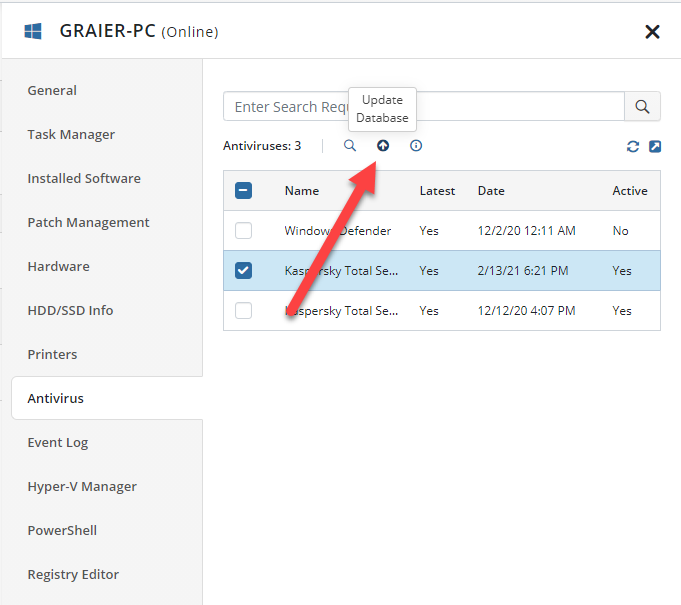Viewport: 681px width, 605px height.
Task: Click the GRAIER-PC (Online) title
Action: coord(139,31)
